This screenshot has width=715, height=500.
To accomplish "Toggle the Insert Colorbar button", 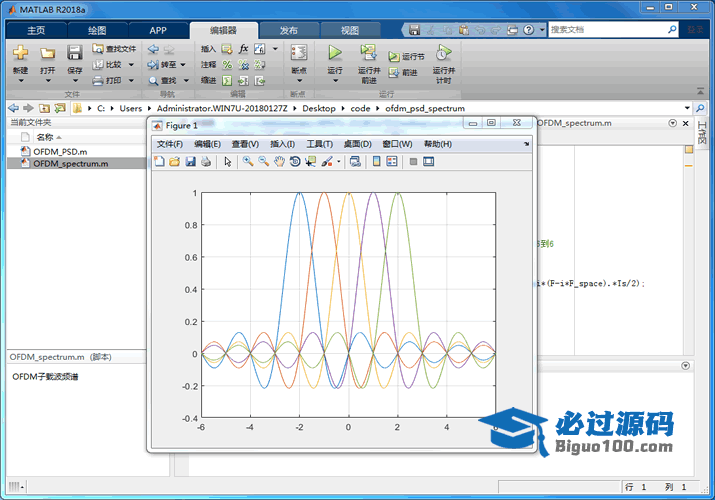I will coord(376,161).
